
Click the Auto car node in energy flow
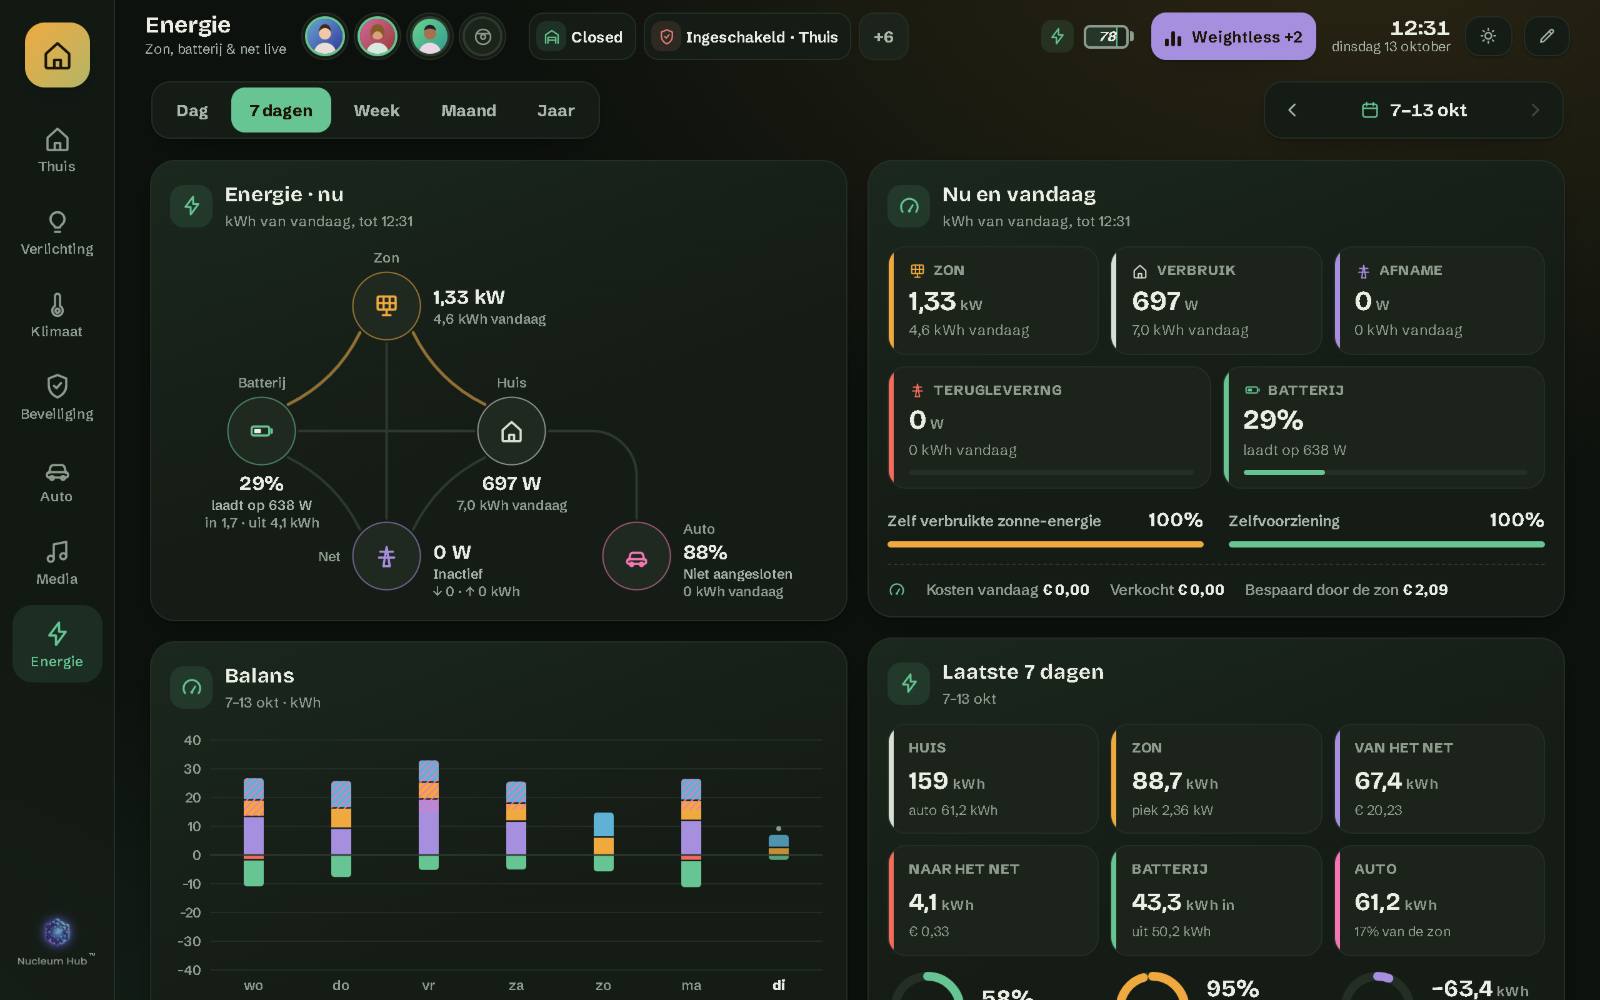(636, 556)
